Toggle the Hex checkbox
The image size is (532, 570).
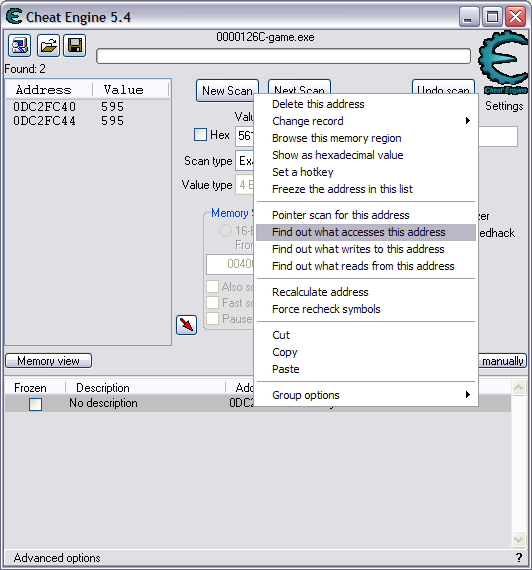[x=200, y=135]
